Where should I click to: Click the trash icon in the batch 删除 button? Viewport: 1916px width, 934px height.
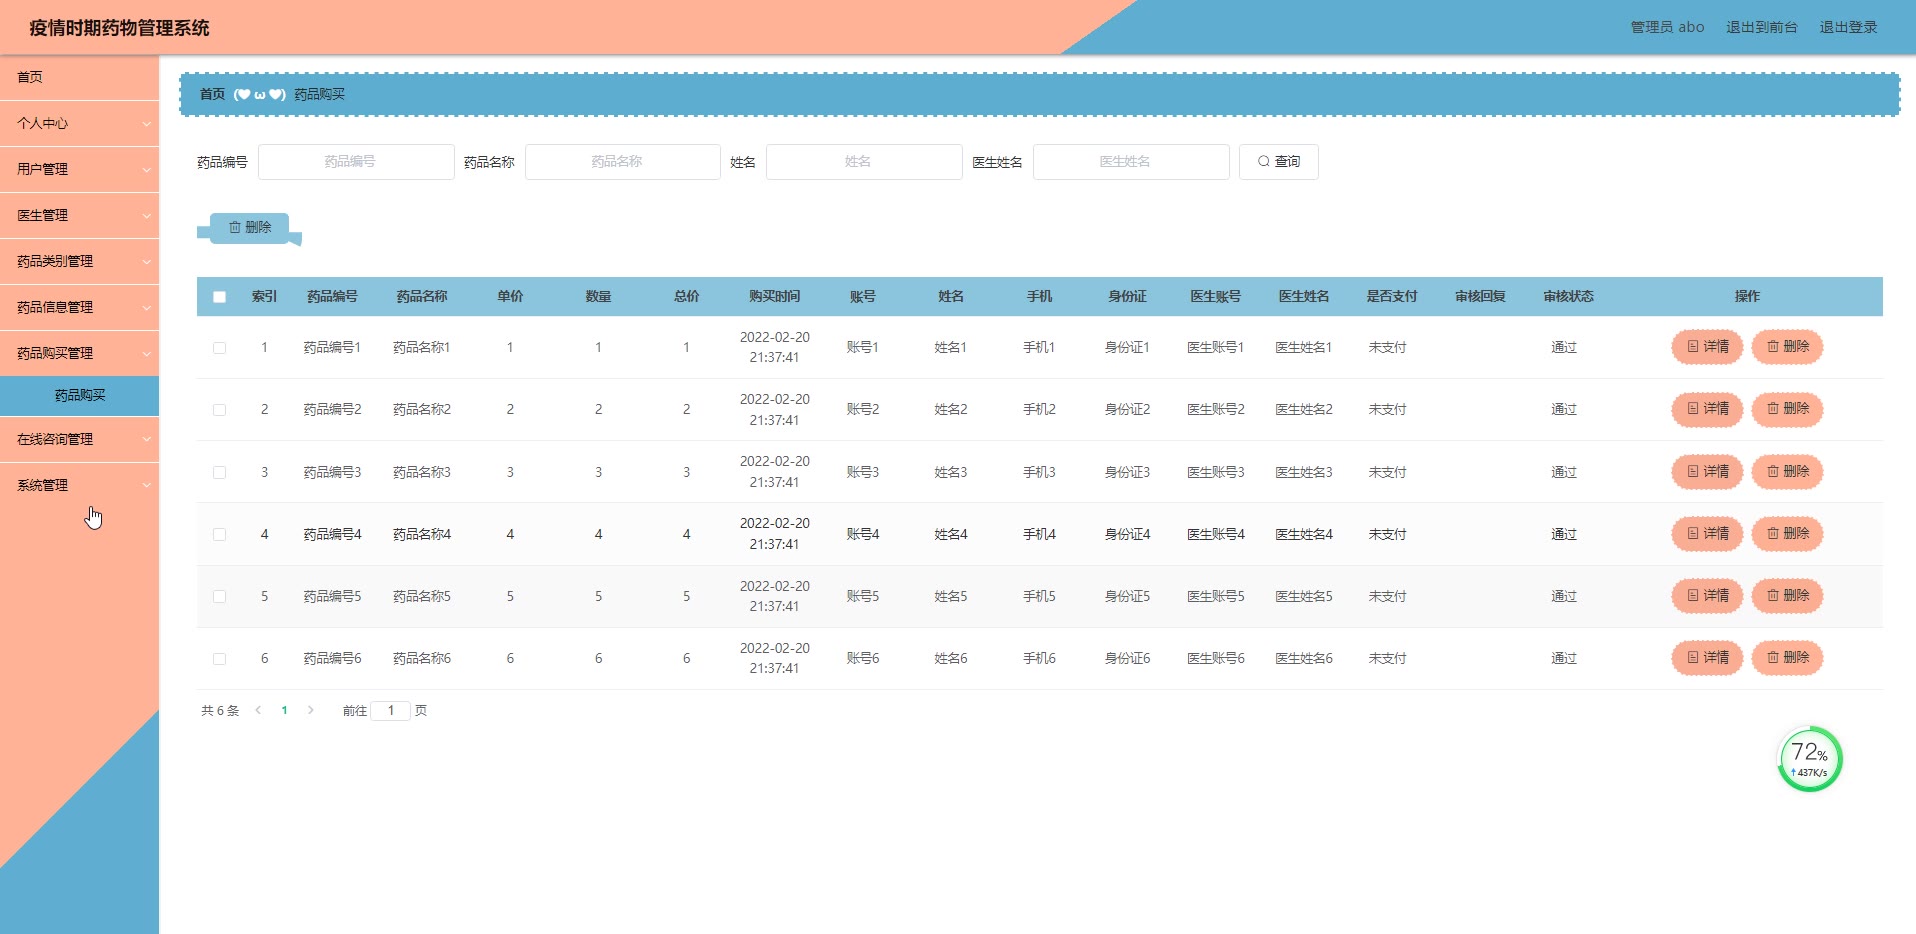tap(235, 228)
